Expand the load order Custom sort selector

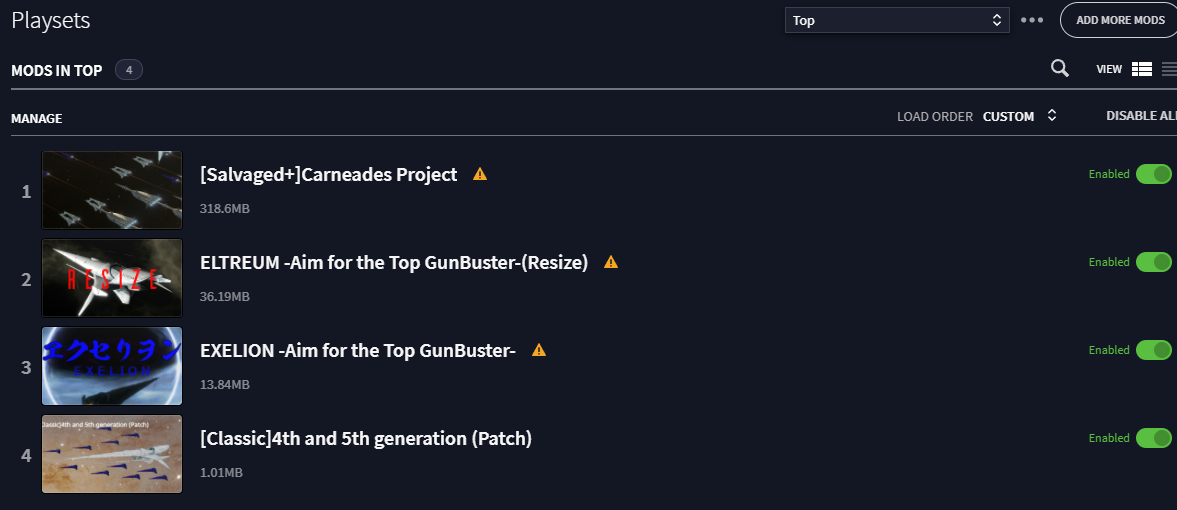pos(1020,116)
